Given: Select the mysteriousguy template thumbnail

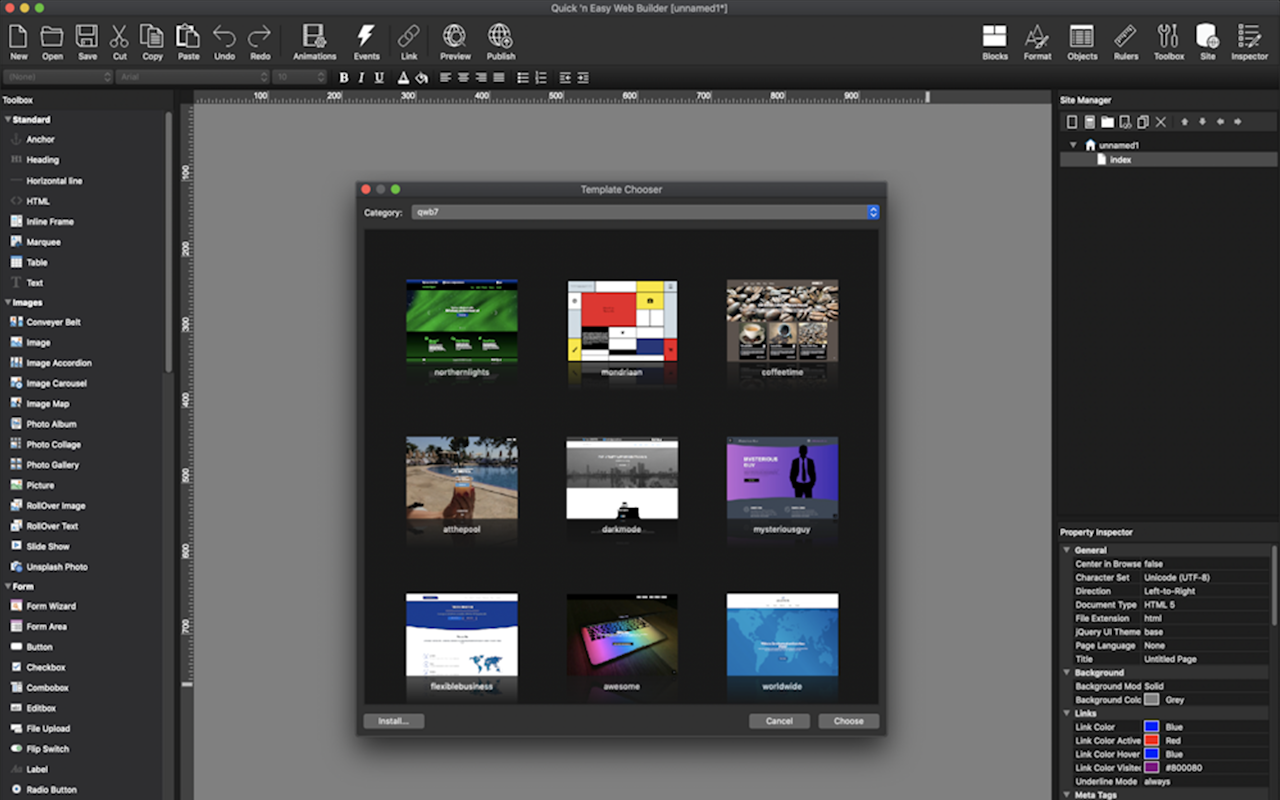Looking at the screenshot, I should tap(782, 478).
